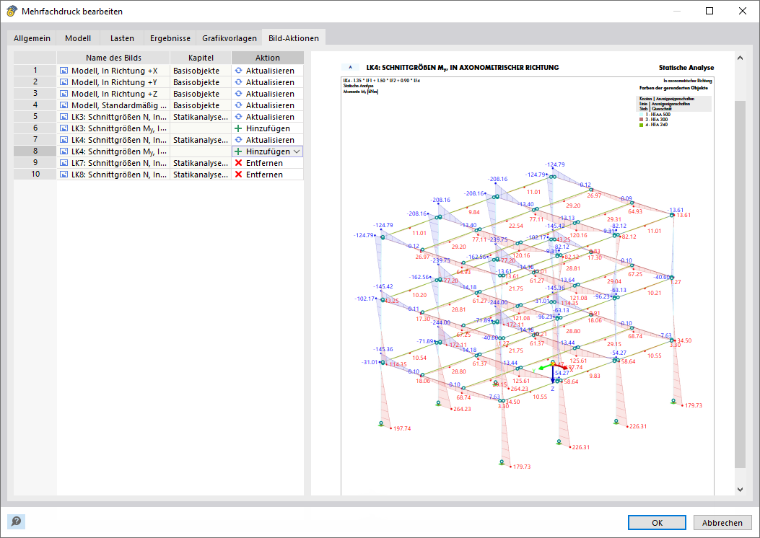Click the Aktualisieren refresh icon in row 5
The width and height of the screenshot is (760, 538).
pos(238,117)
